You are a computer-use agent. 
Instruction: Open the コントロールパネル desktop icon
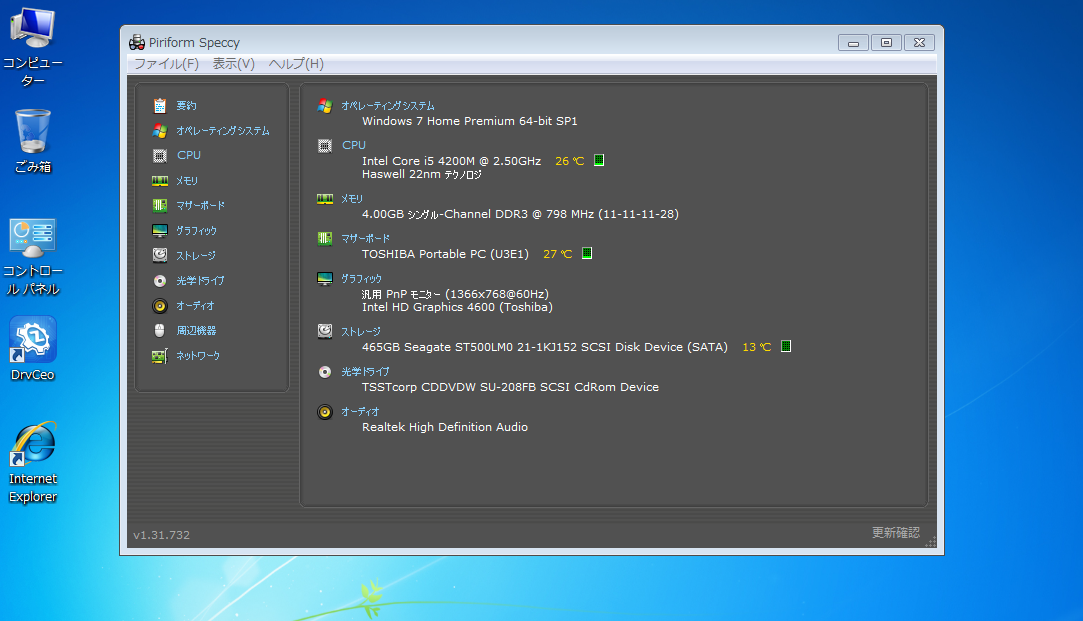coord(32,257)
